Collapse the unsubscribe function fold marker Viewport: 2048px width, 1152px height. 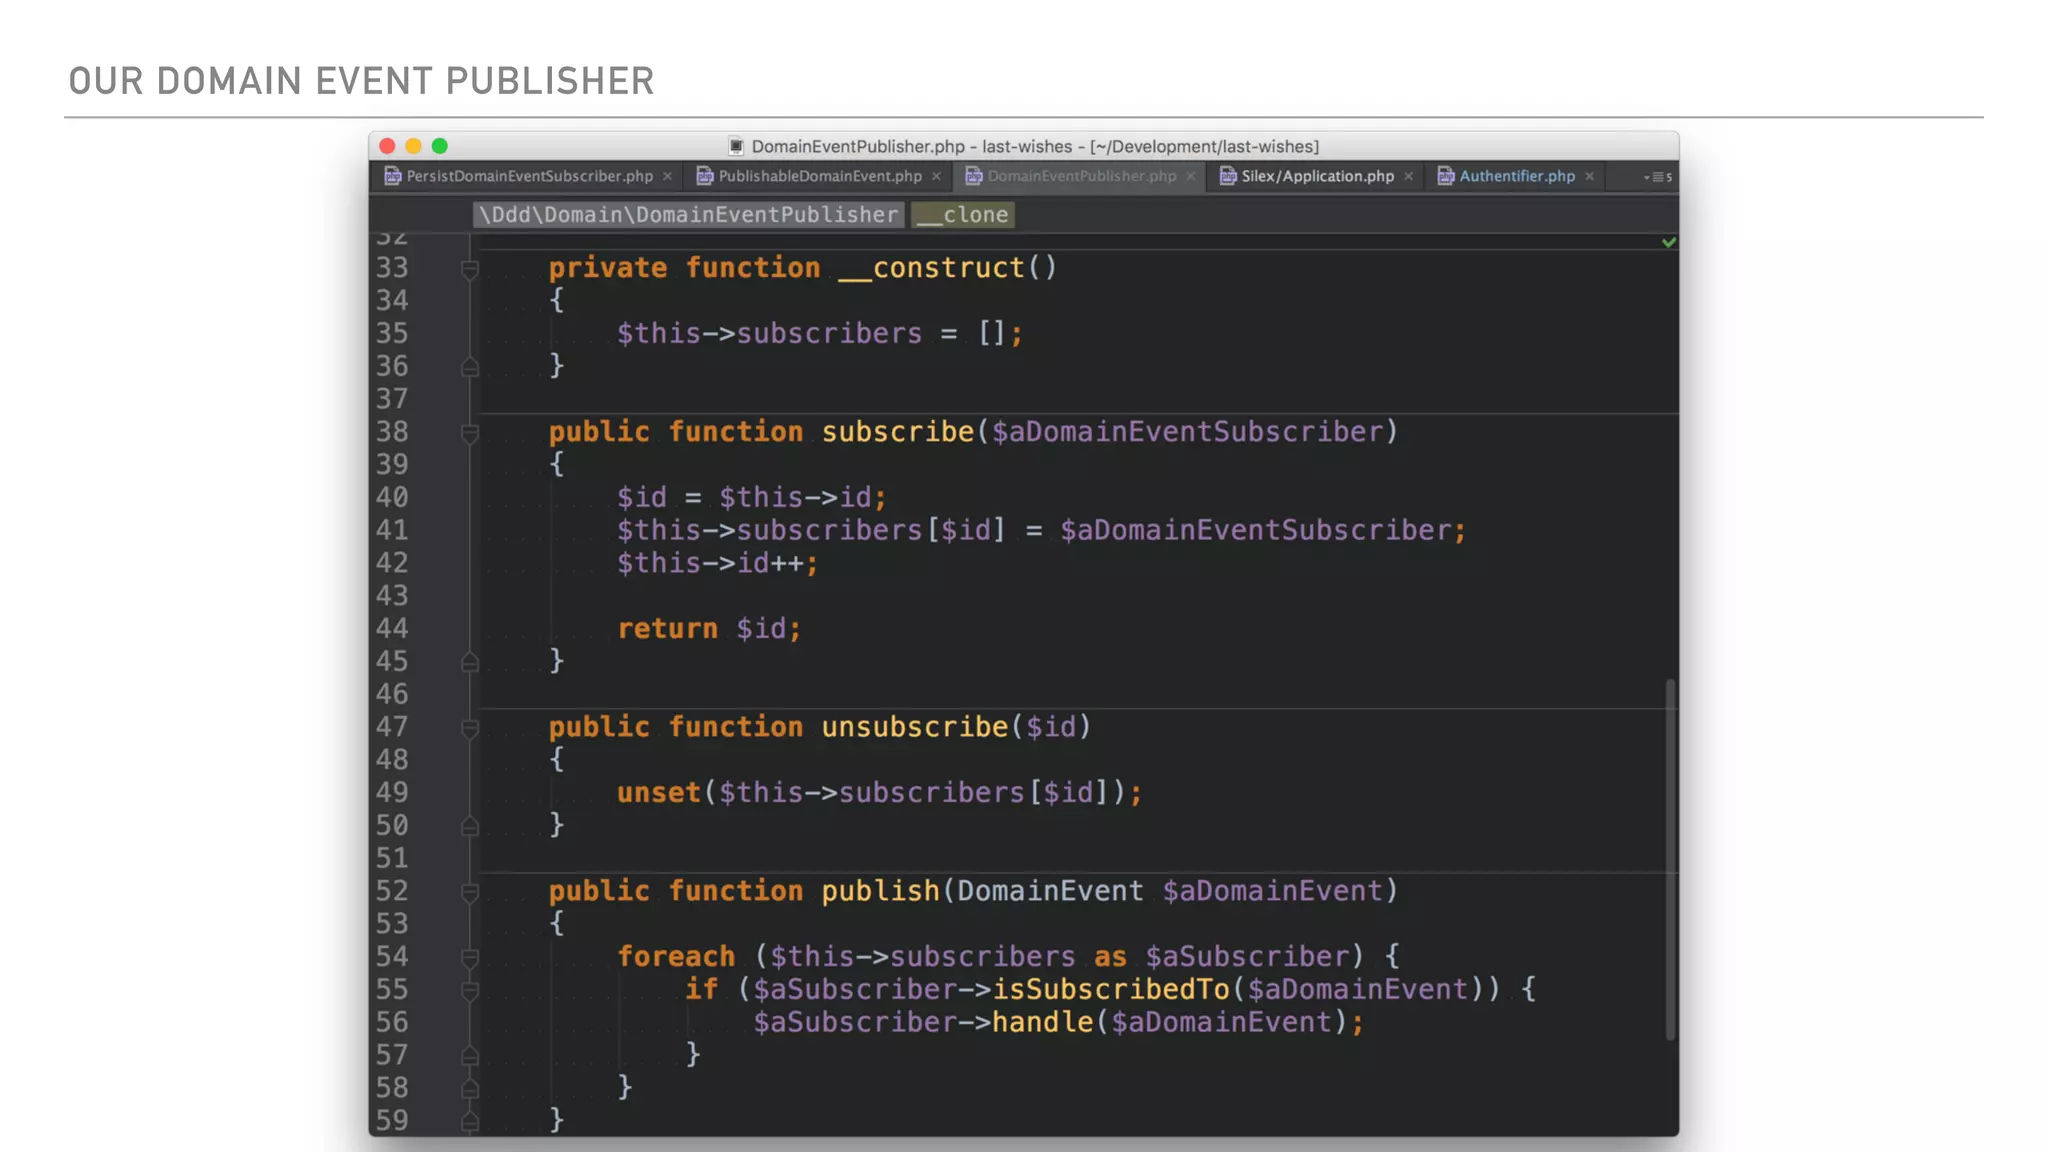click(470, 728)
